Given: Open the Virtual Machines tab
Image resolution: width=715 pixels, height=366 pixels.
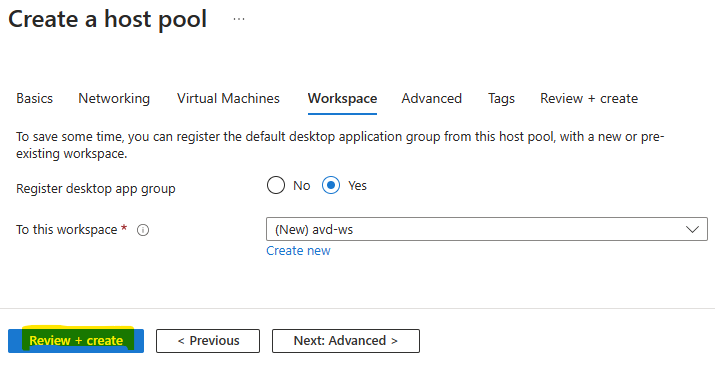Looking at the screenshot, I should pos(228,98).
